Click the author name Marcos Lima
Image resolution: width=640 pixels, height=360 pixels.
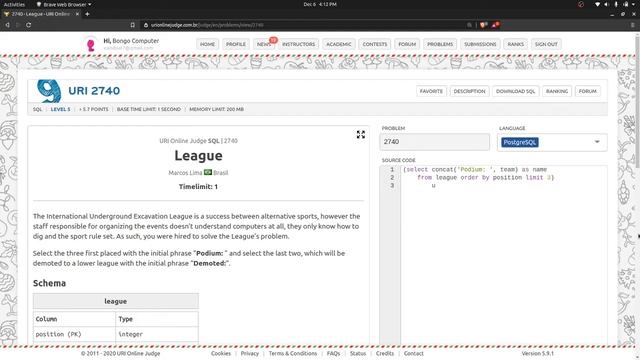pos(185,173)
